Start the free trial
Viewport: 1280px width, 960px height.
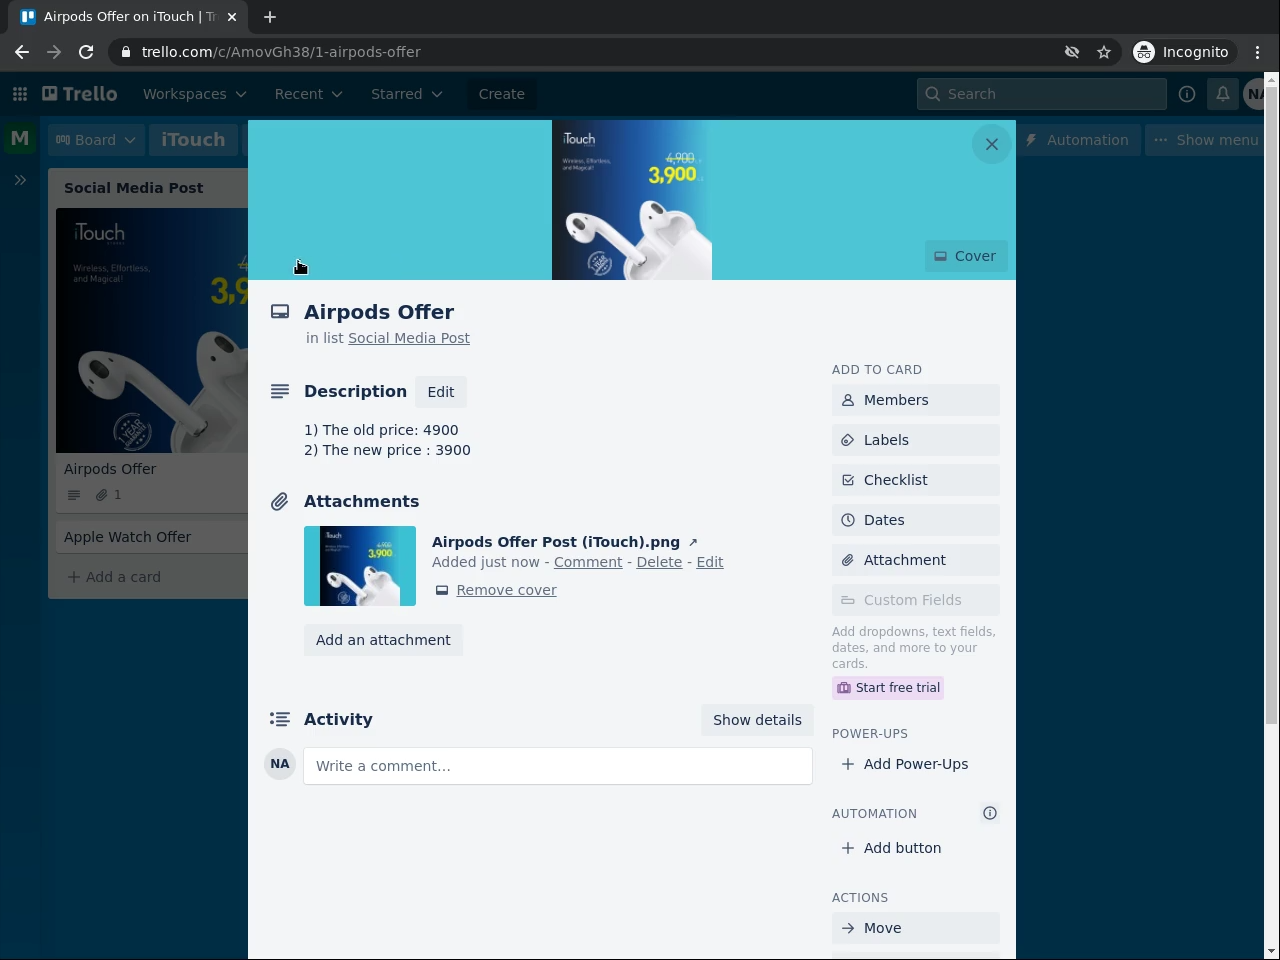(x=888, y=688)
